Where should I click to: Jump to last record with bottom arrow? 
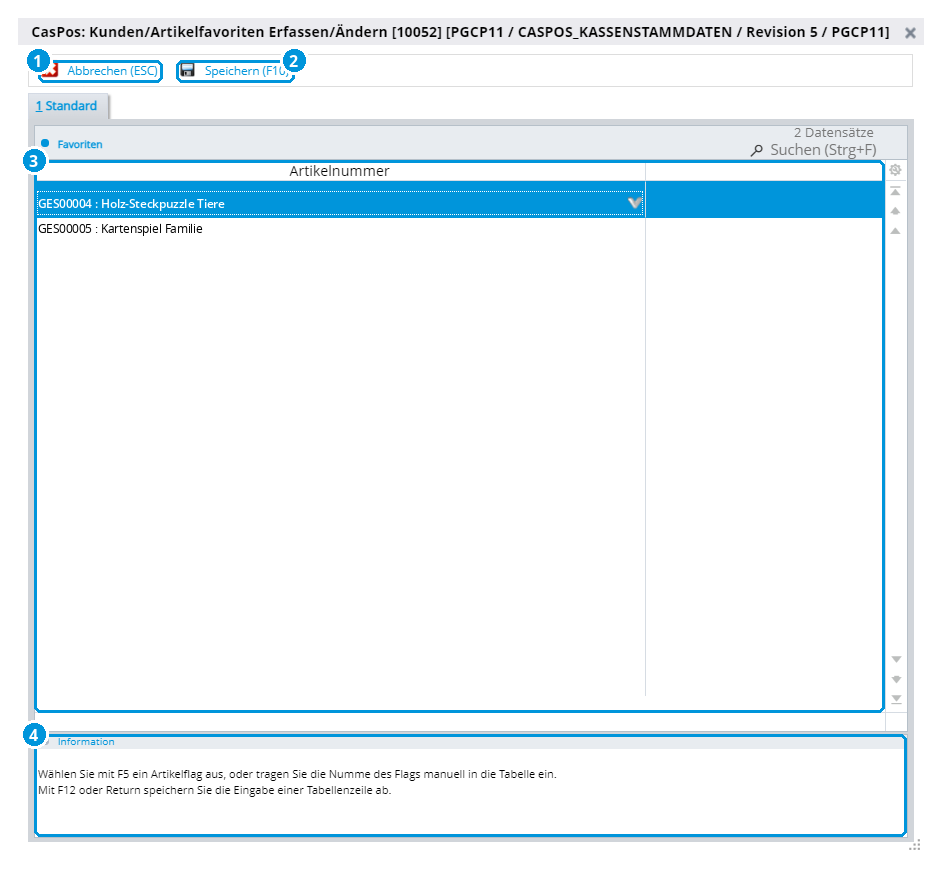[x=896, y=699]
